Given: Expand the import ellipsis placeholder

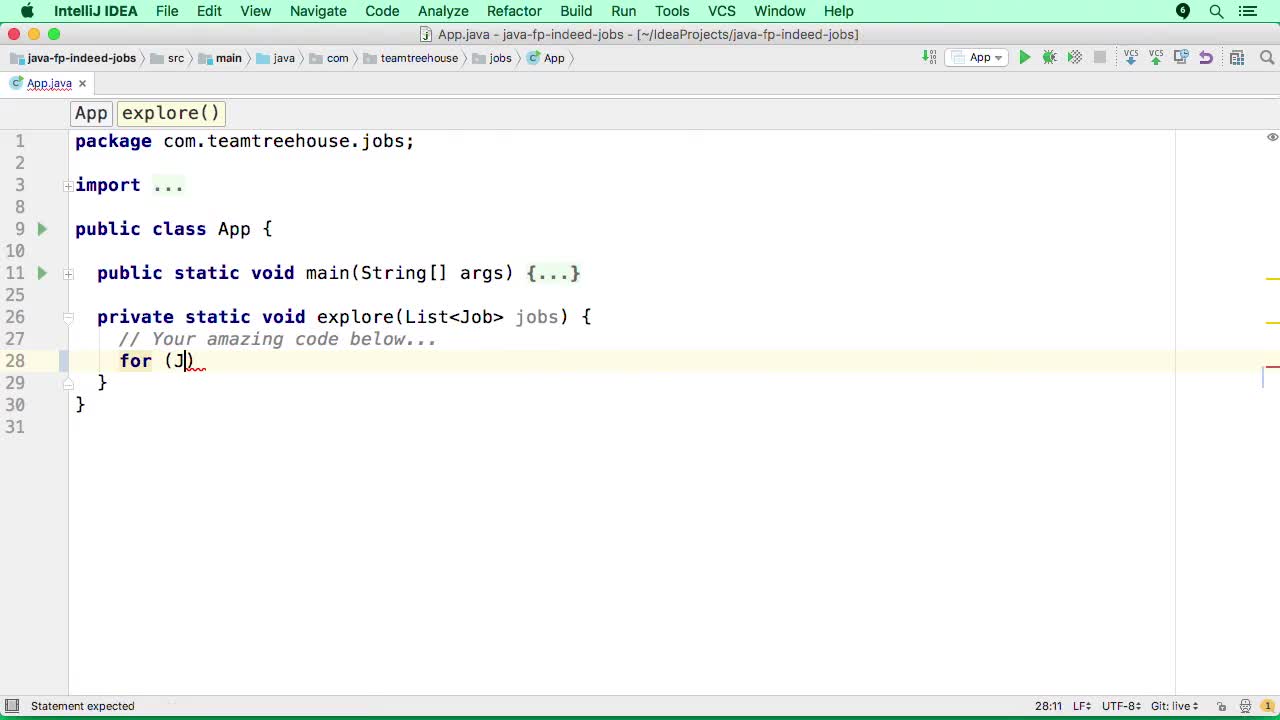Looking at the screenshot, I should [168, 185].
